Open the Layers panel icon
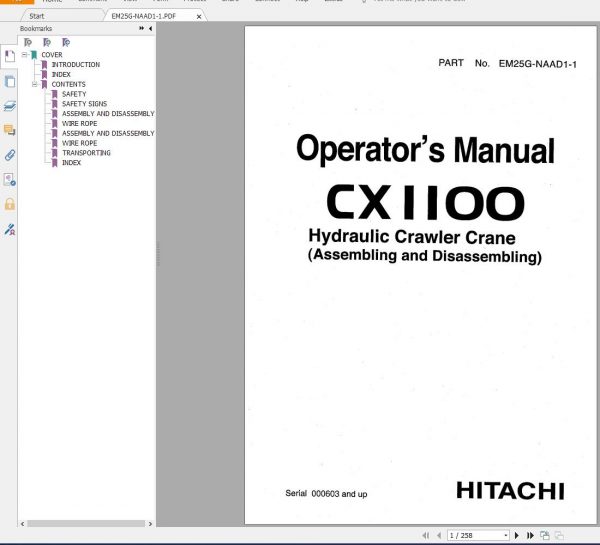This screenshot has width=600, height=545. click(10, 106)
